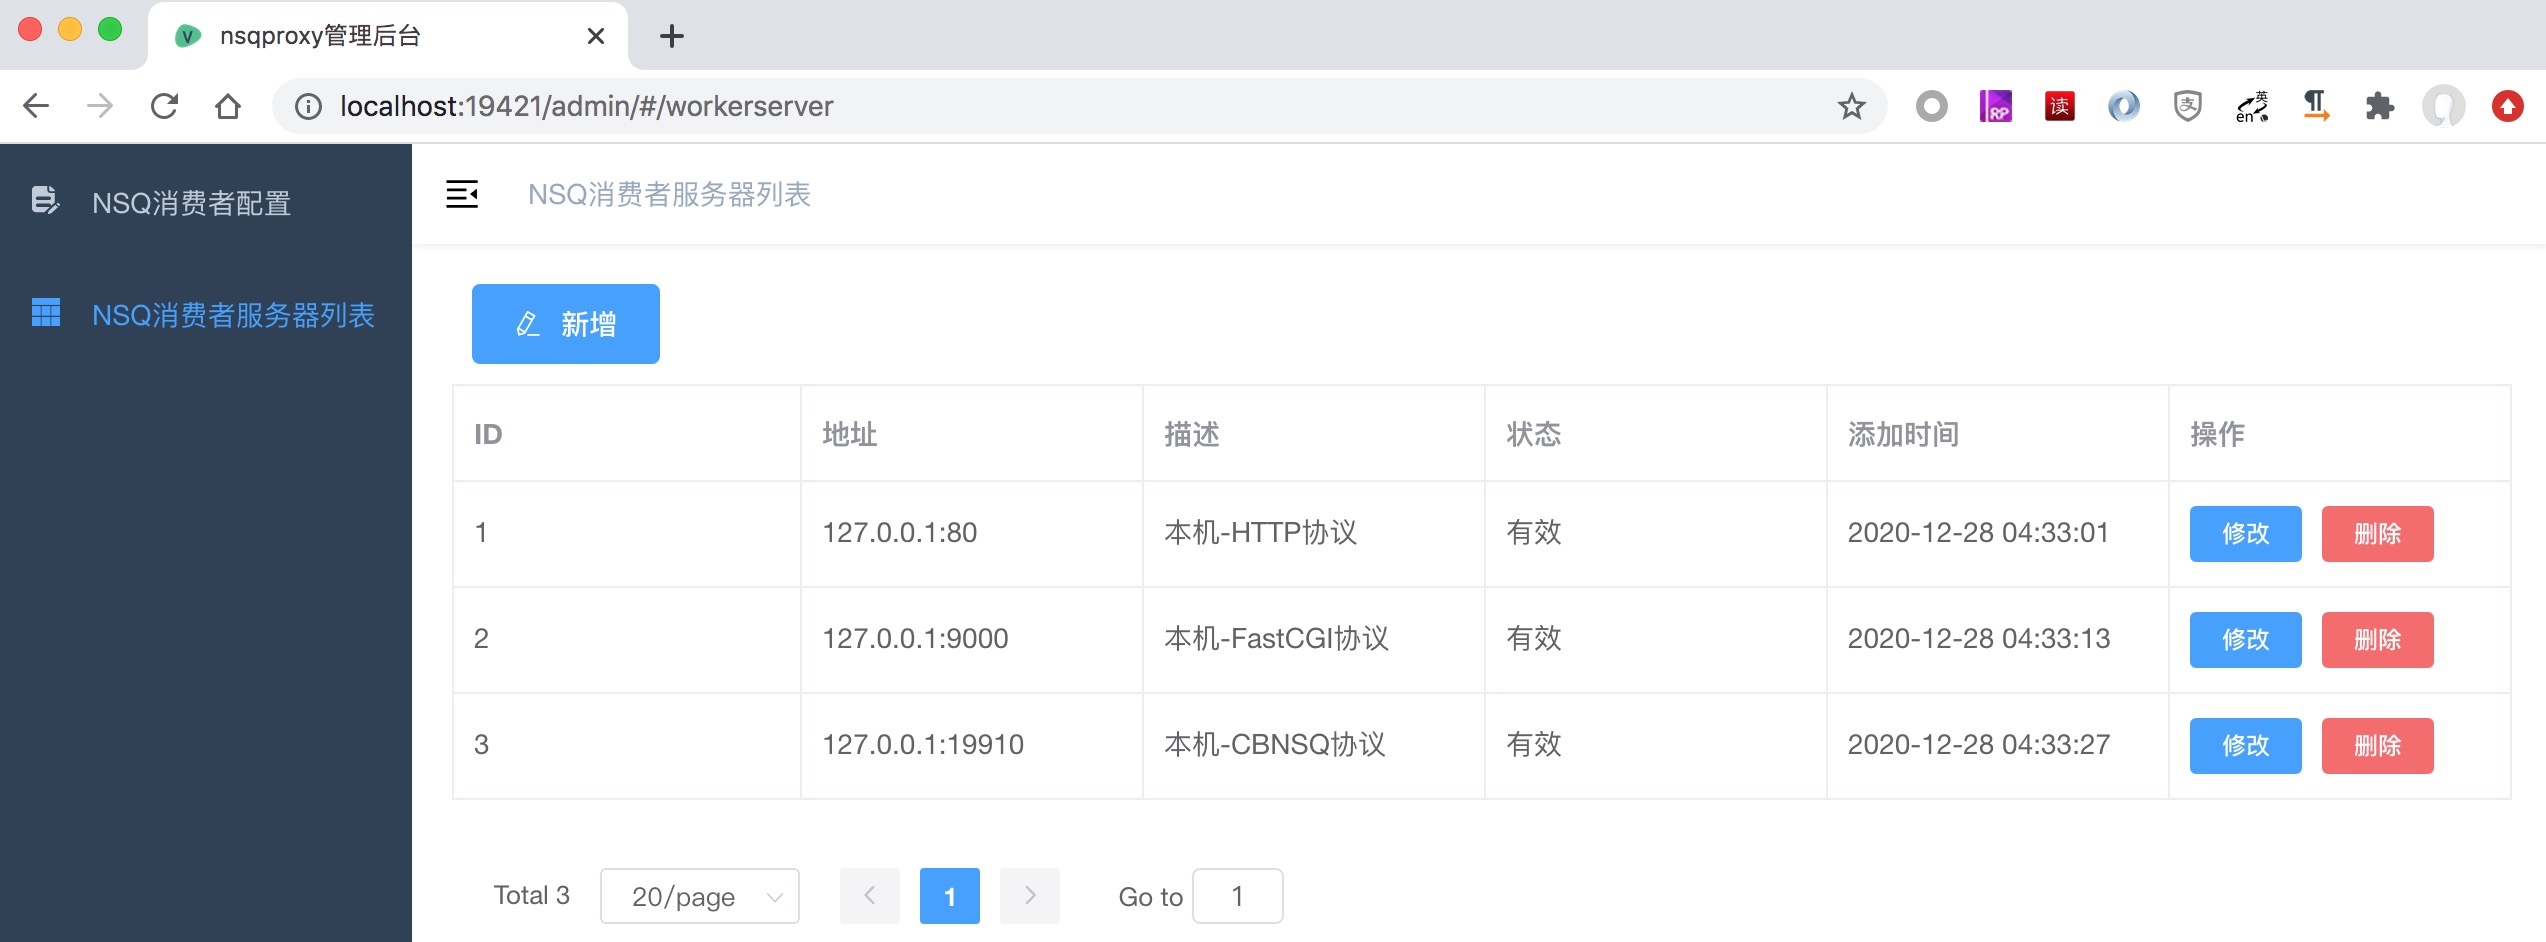Click the Go to page number input
The image size is (2546, 942).
coord(1238,896)
